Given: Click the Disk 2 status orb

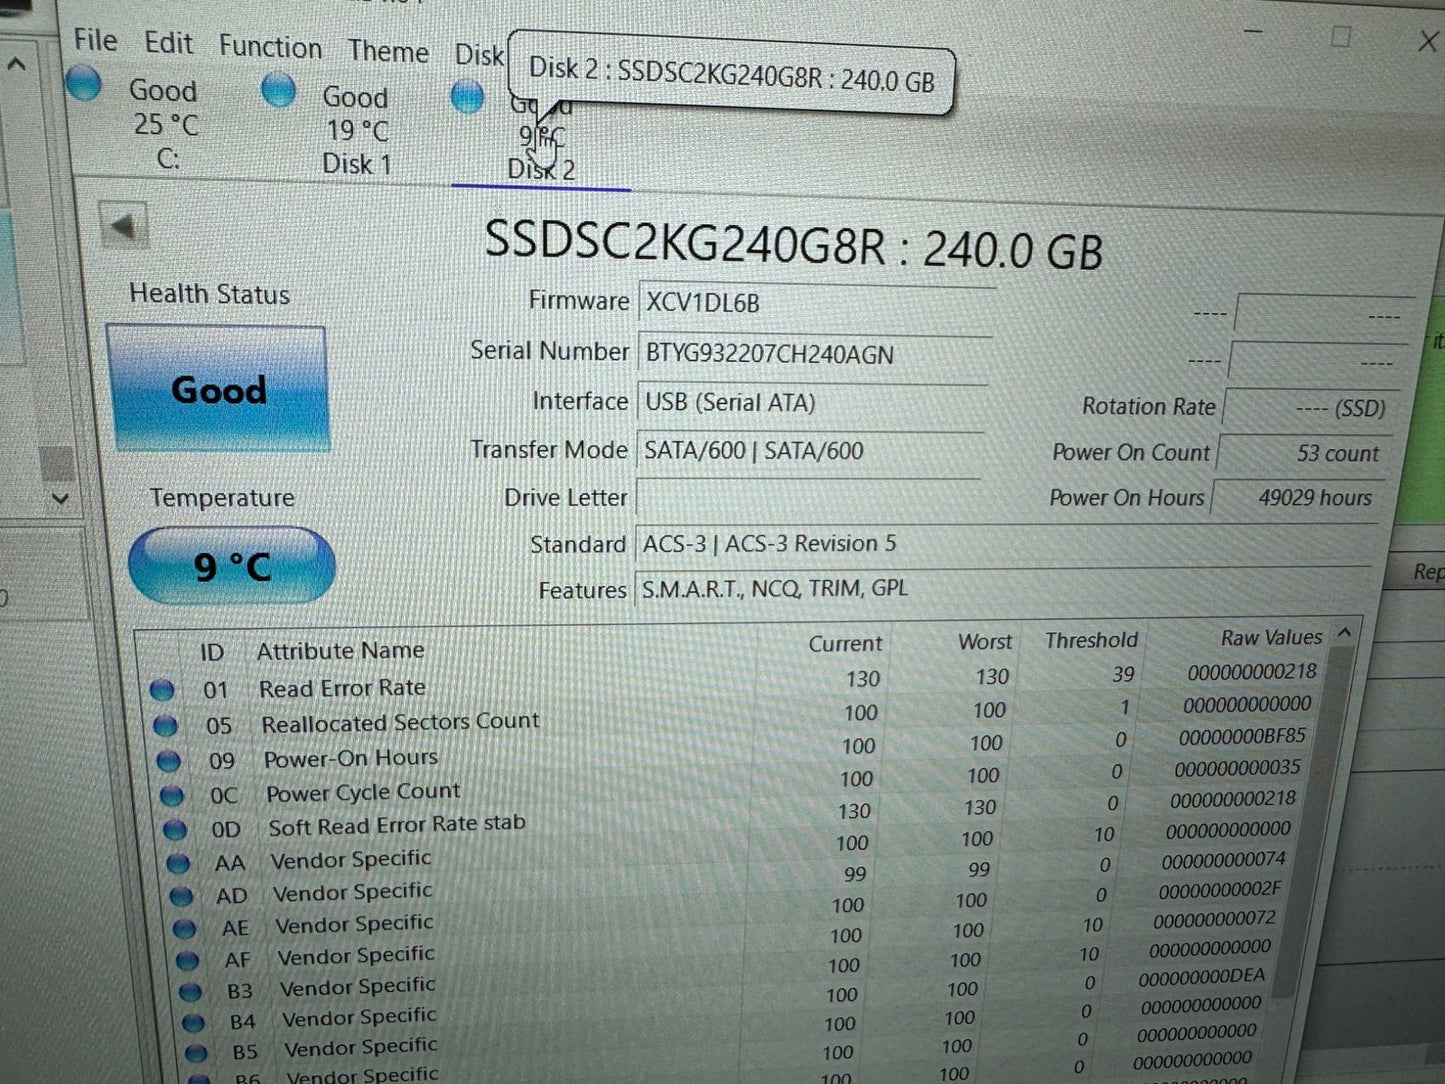Looking at the screenshot, I should pyautogui.click(x=467, y=97).
